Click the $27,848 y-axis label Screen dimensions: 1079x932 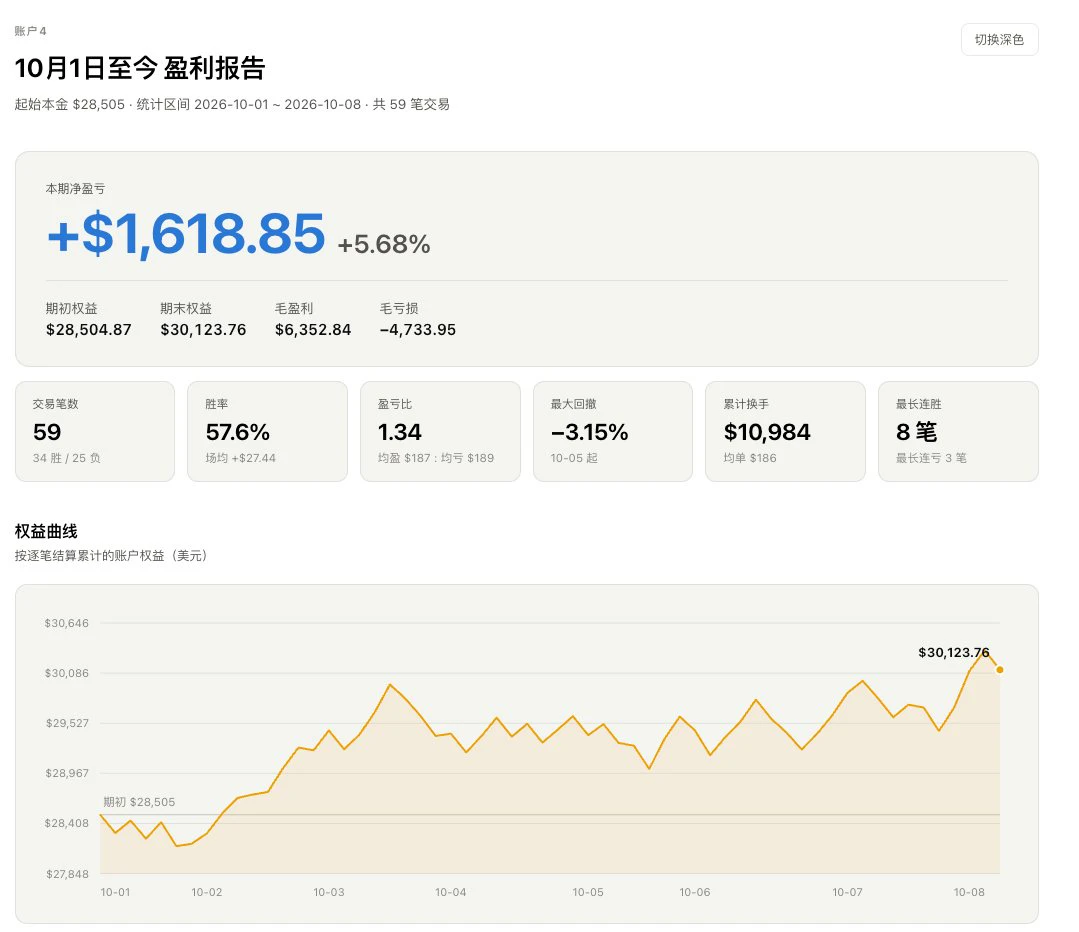click(67, 874)
